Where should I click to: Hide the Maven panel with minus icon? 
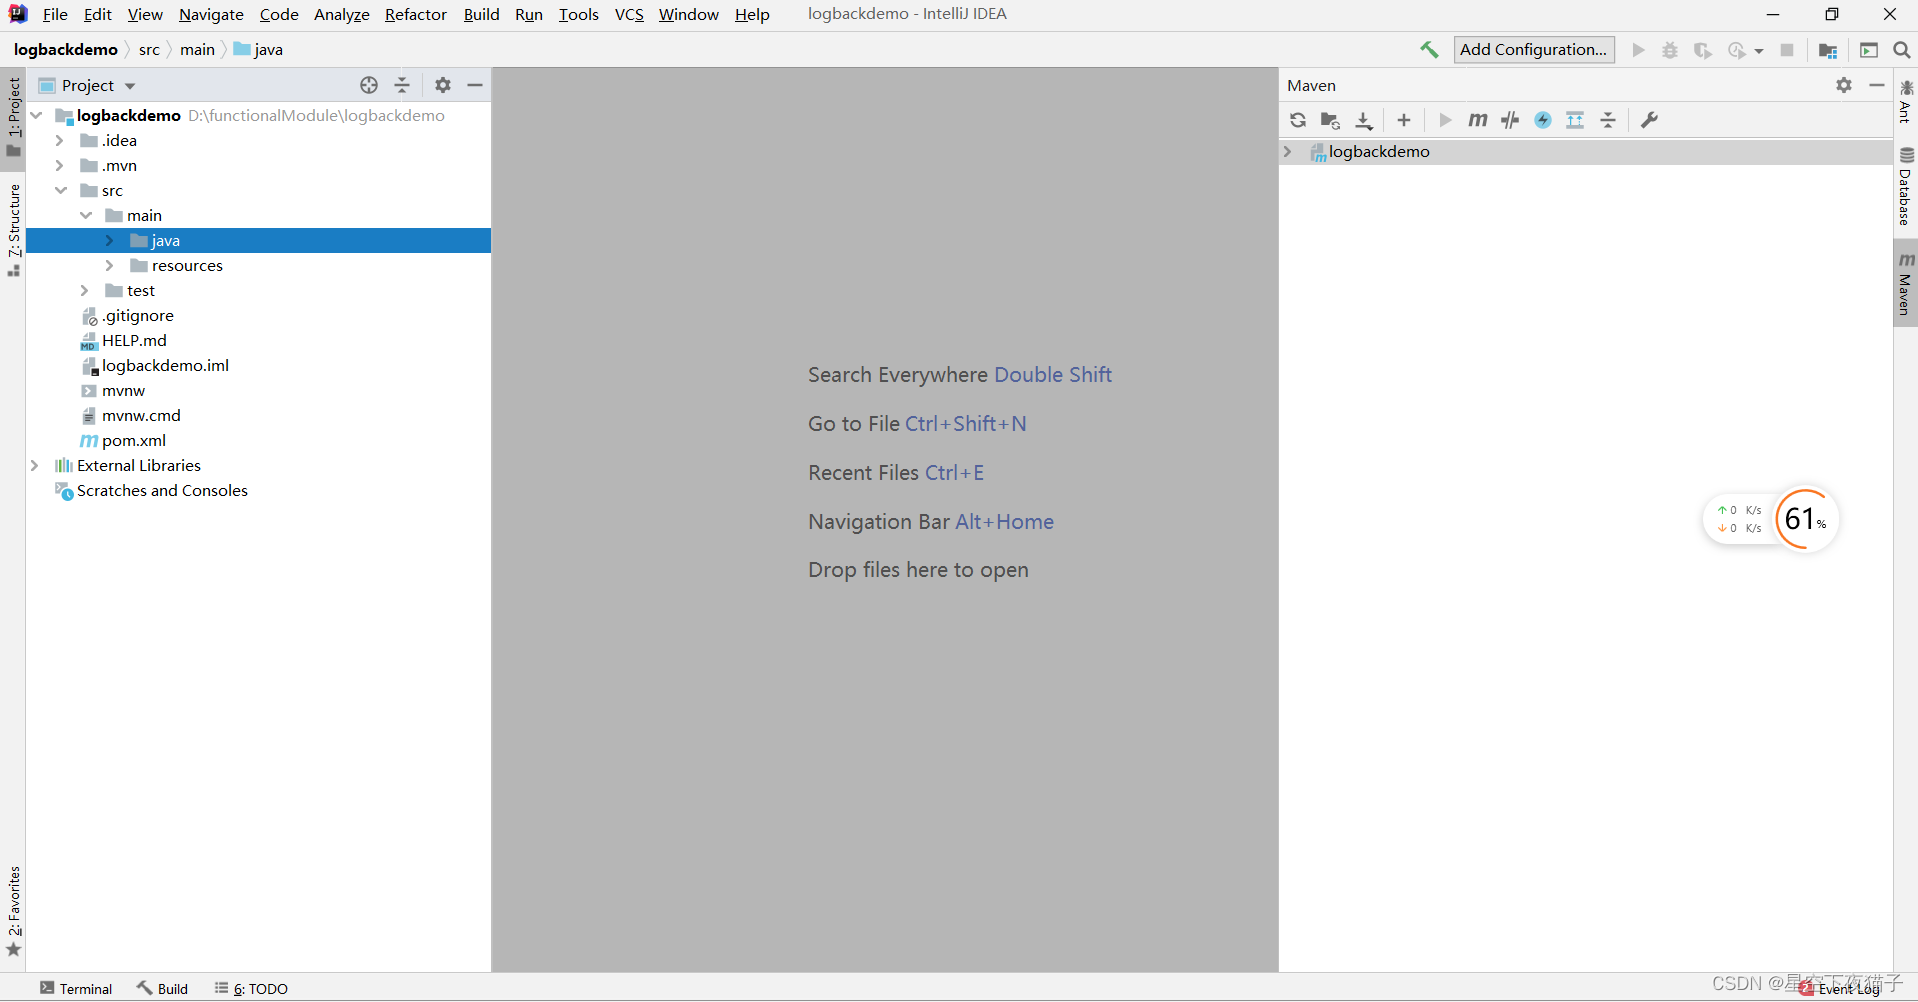[1877, 85]
